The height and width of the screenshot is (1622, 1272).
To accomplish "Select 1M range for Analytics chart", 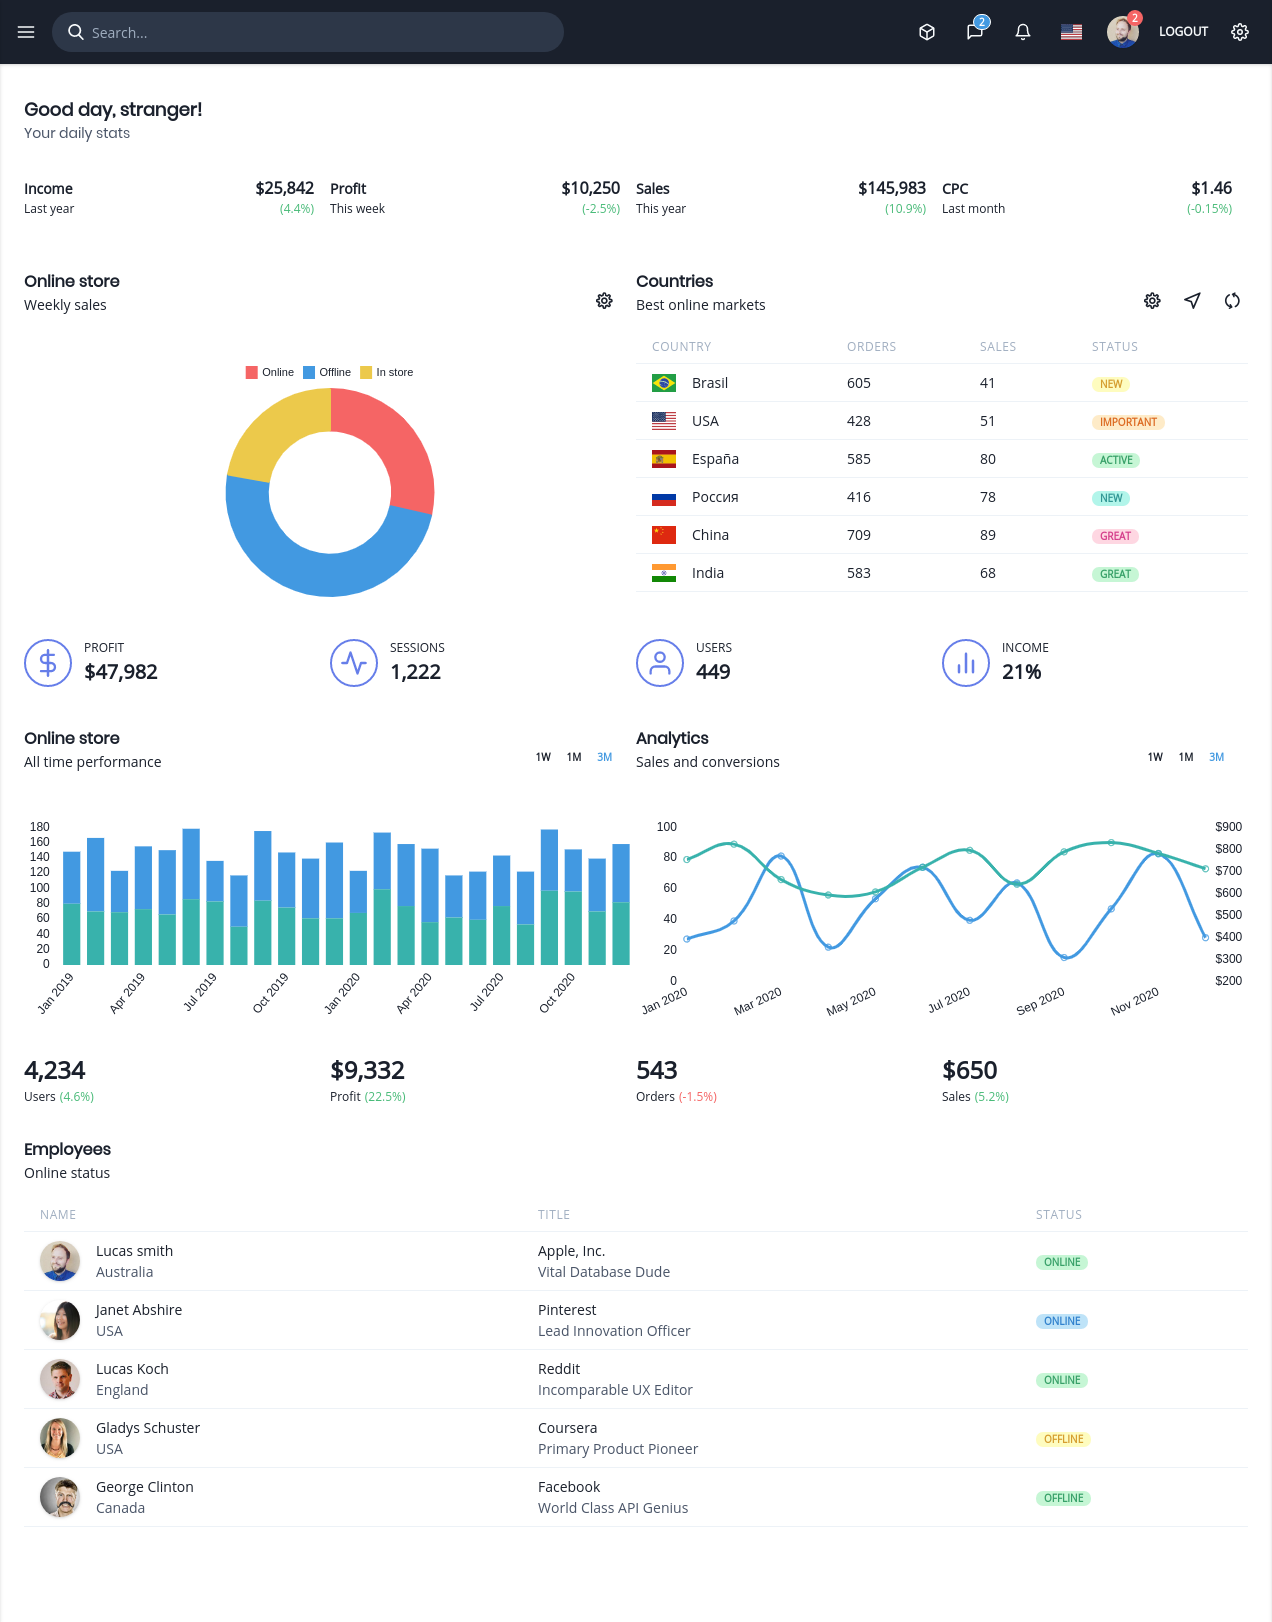I will click(1186, 757).
